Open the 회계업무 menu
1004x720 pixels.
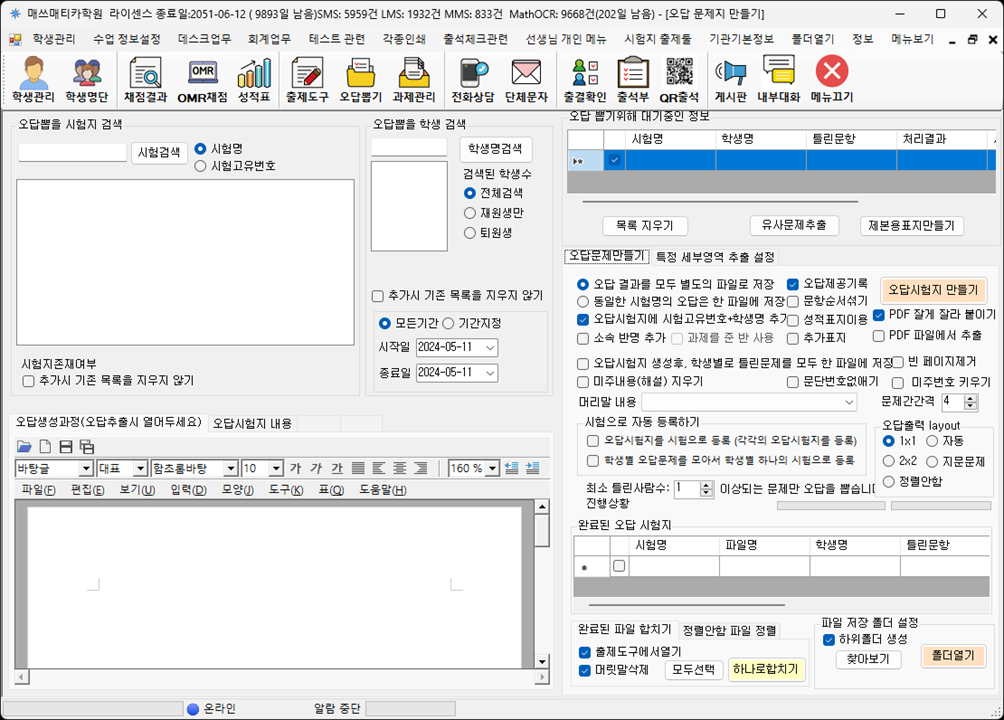click(x=269, y=39)
